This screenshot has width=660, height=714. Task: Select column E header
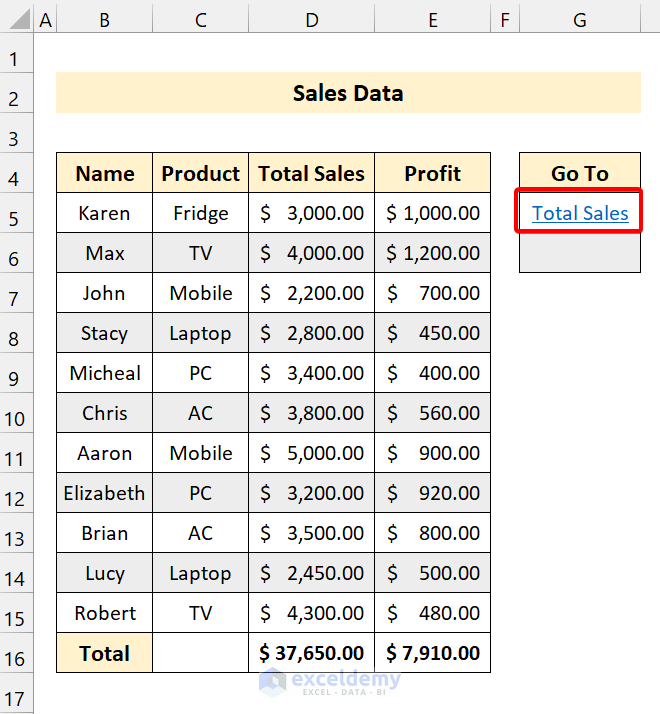(433, 17)
